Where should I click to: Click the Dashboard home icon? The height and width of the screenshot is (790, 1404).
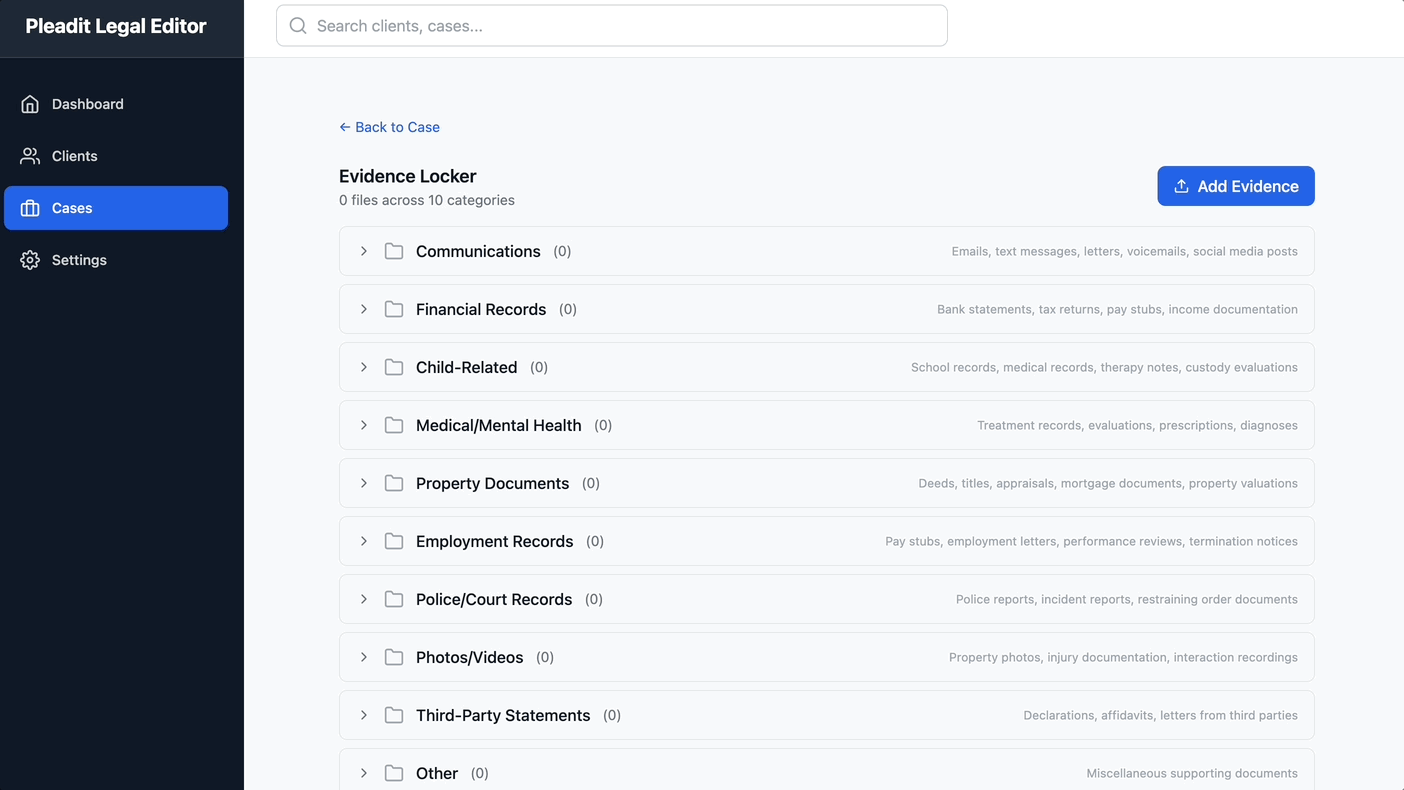pyautogui.click(x=30, y=103)
